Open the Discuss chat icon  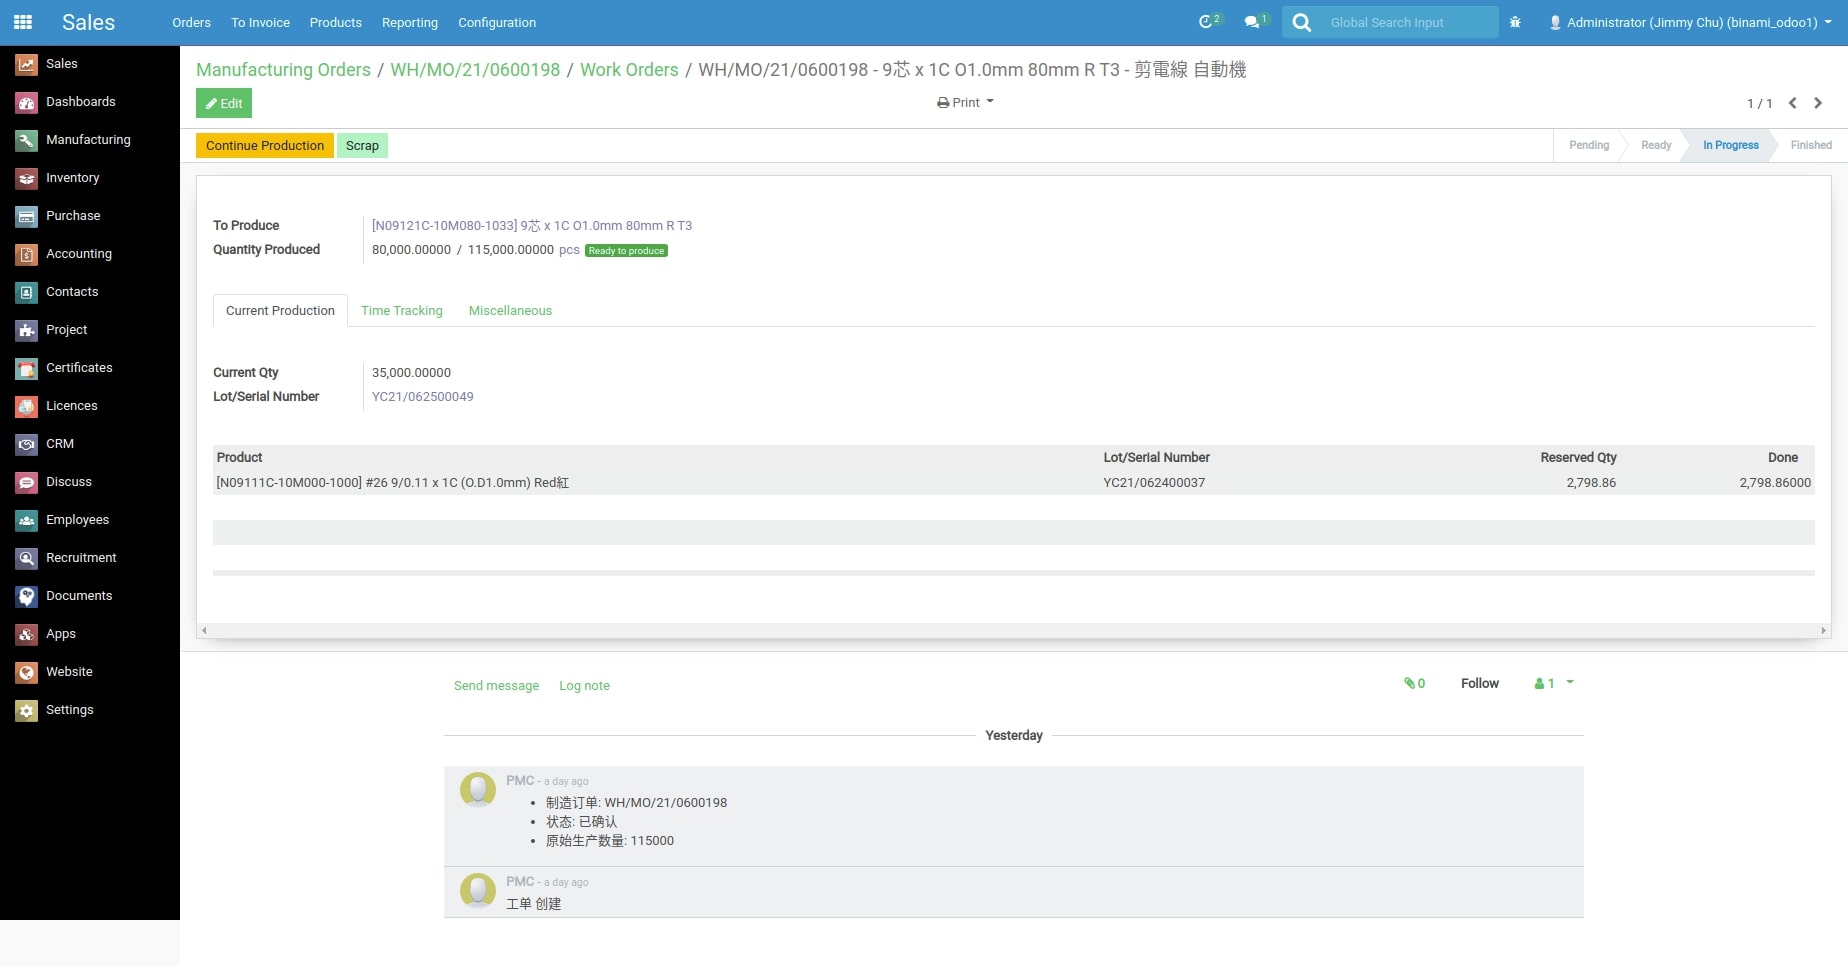point(27,482)
